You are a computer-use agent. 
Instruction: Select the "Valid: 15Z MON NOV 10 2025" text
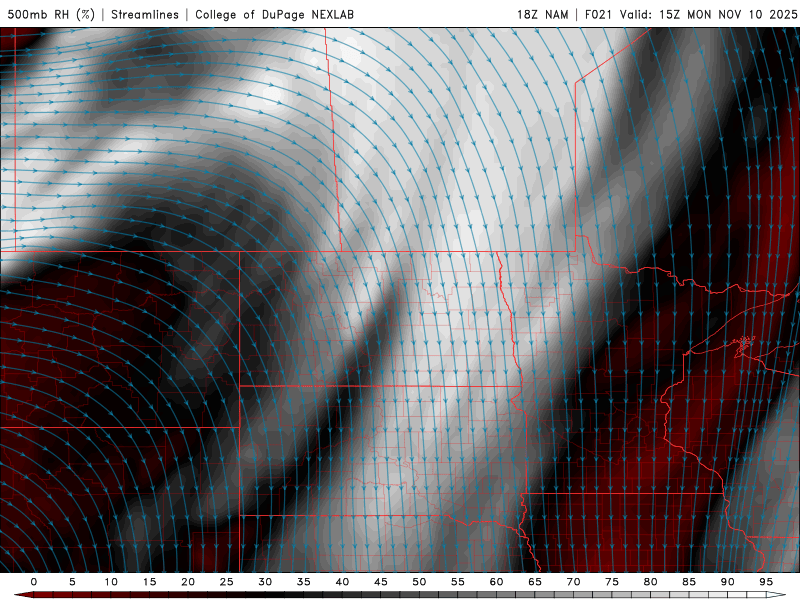[708, 14]
